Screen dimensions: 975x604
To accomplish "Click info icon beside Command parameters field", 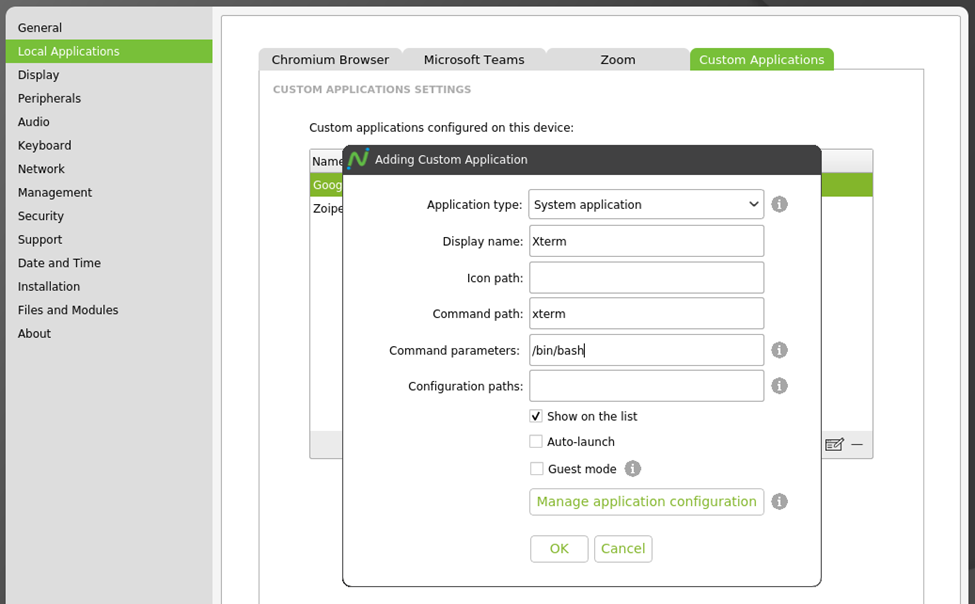I will click(x=779, y=350).
